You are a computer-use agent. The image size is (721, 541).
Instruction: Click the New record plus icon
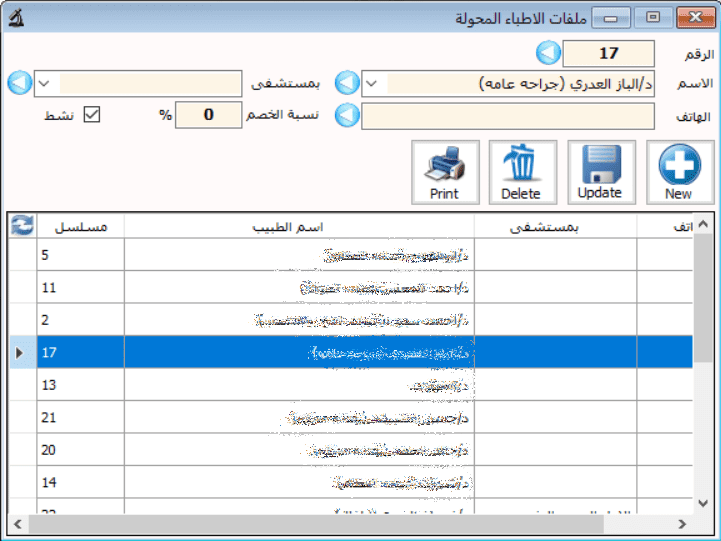tap(678, 164)
